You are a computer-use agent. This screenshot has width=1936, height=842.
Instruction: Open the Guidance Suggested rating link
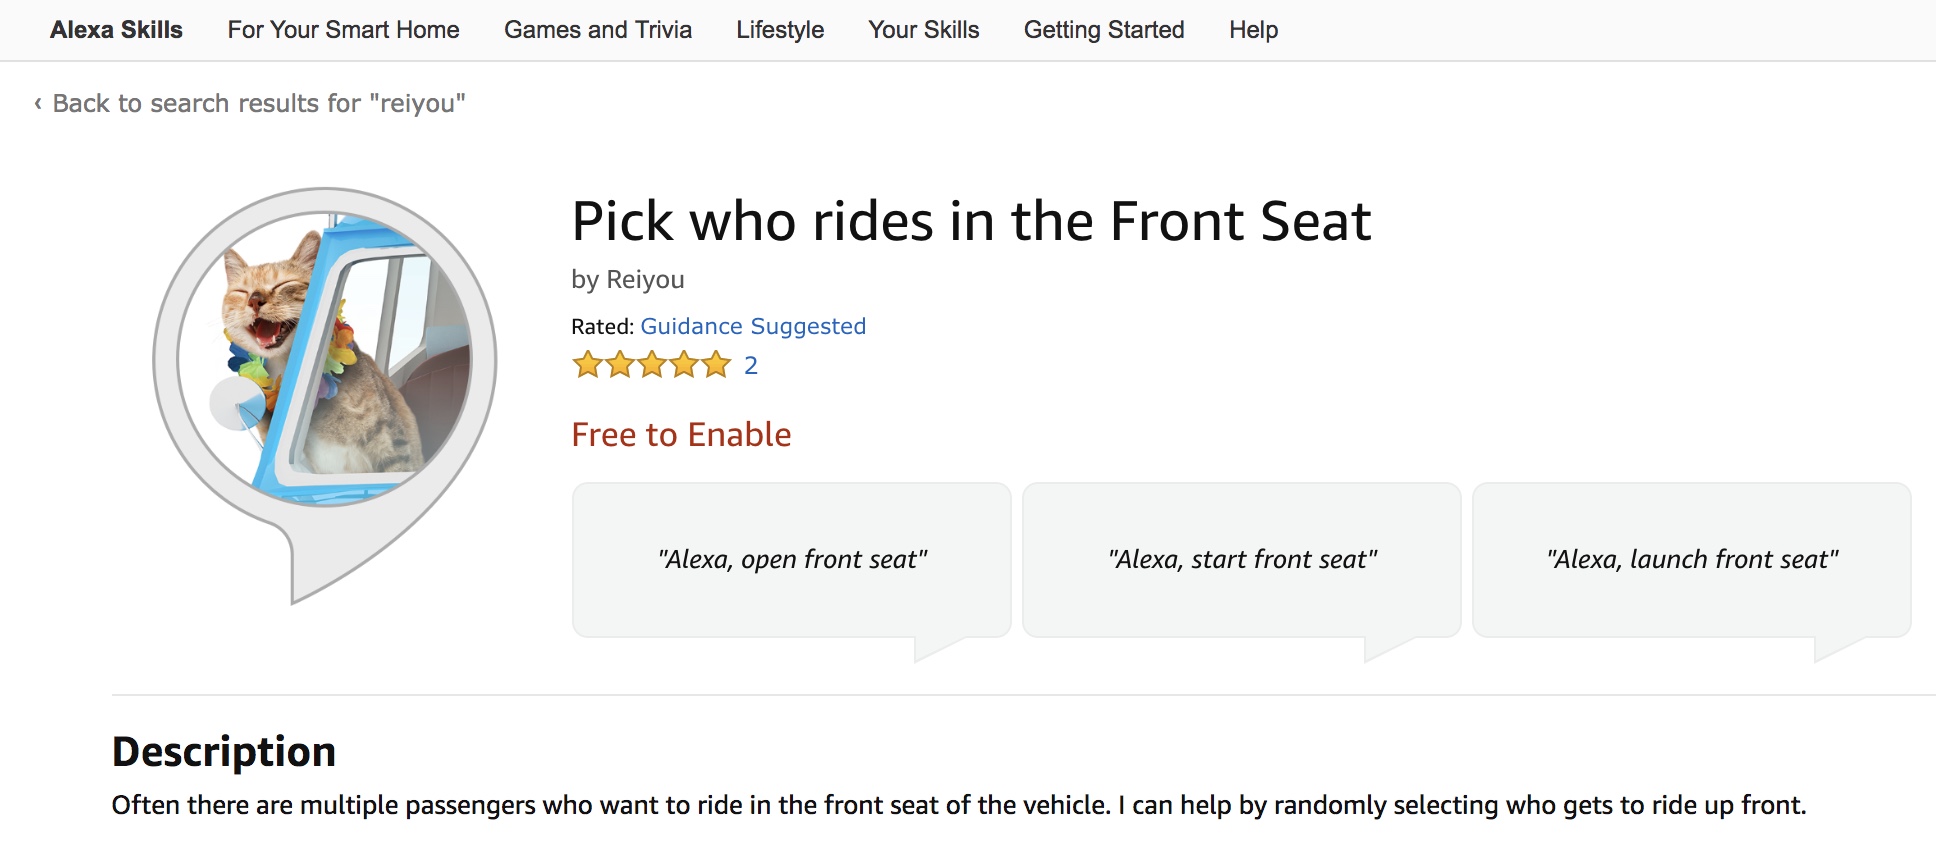coord(753,326)
